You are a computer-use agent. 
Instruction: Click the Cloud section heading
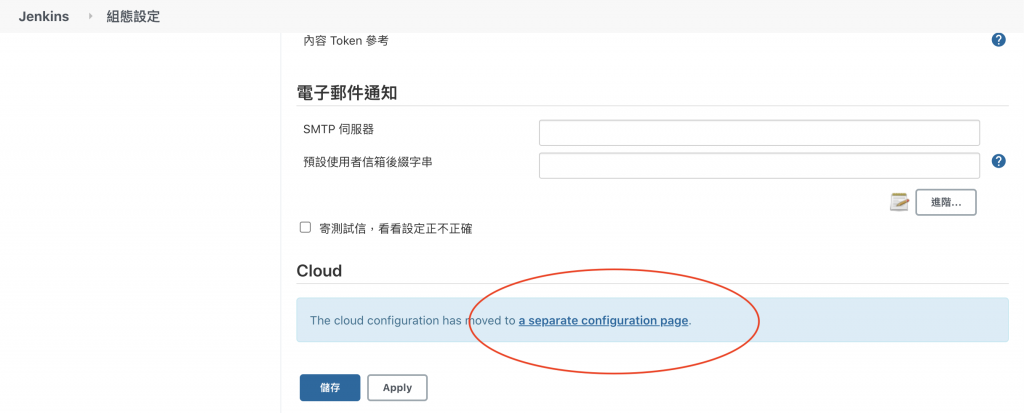point(319,271)
